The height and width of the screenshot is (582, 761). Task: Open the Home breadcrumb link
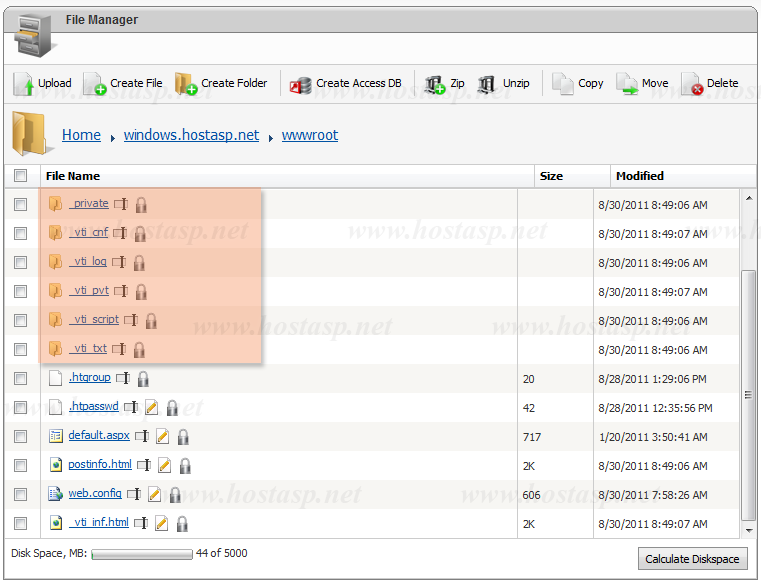pyautogui.click(x=81, y=135)
